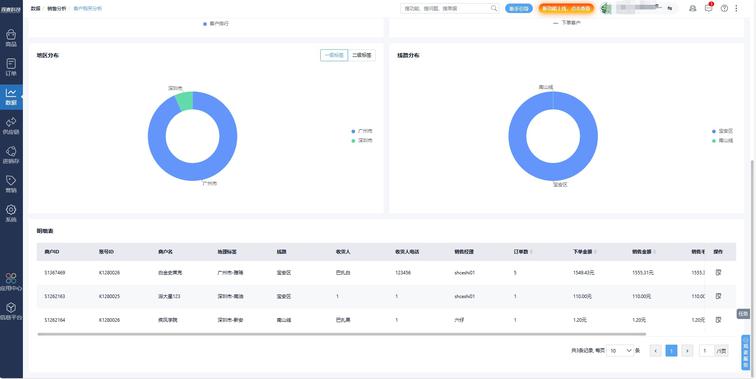This screenshot has width=756, height=379.
Task: Click the 销售分析 breadcrumb item
Action: pos(57,8)
